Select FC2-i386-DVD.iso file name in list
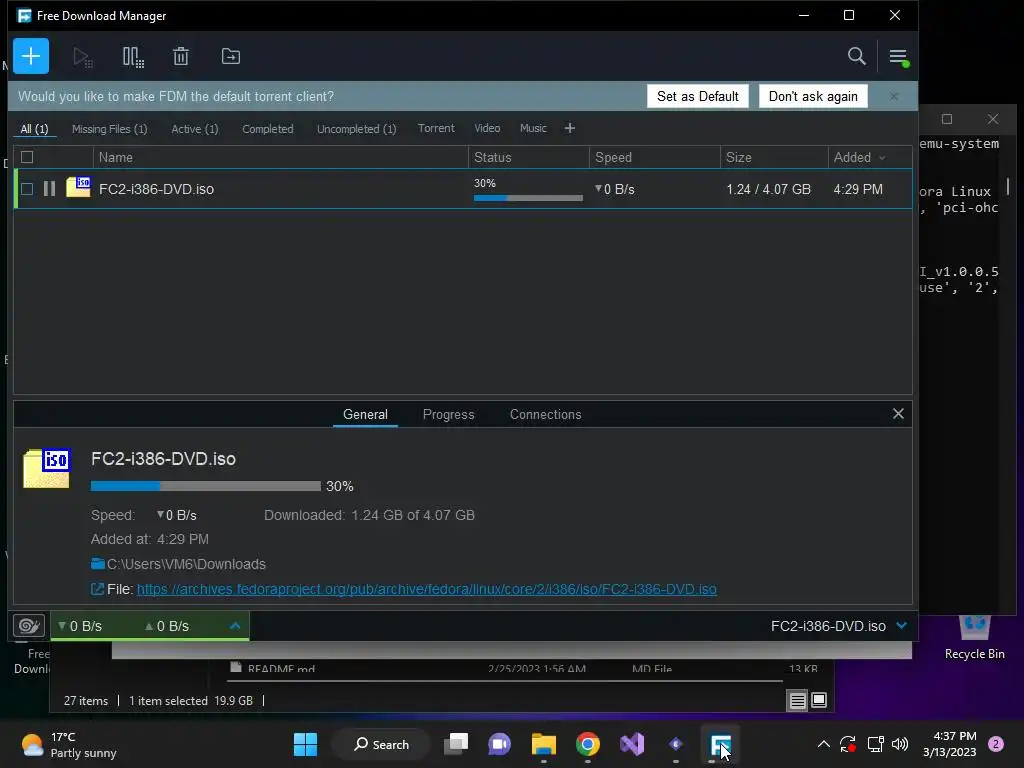1024x768 pixels. [x=156, y=189]
